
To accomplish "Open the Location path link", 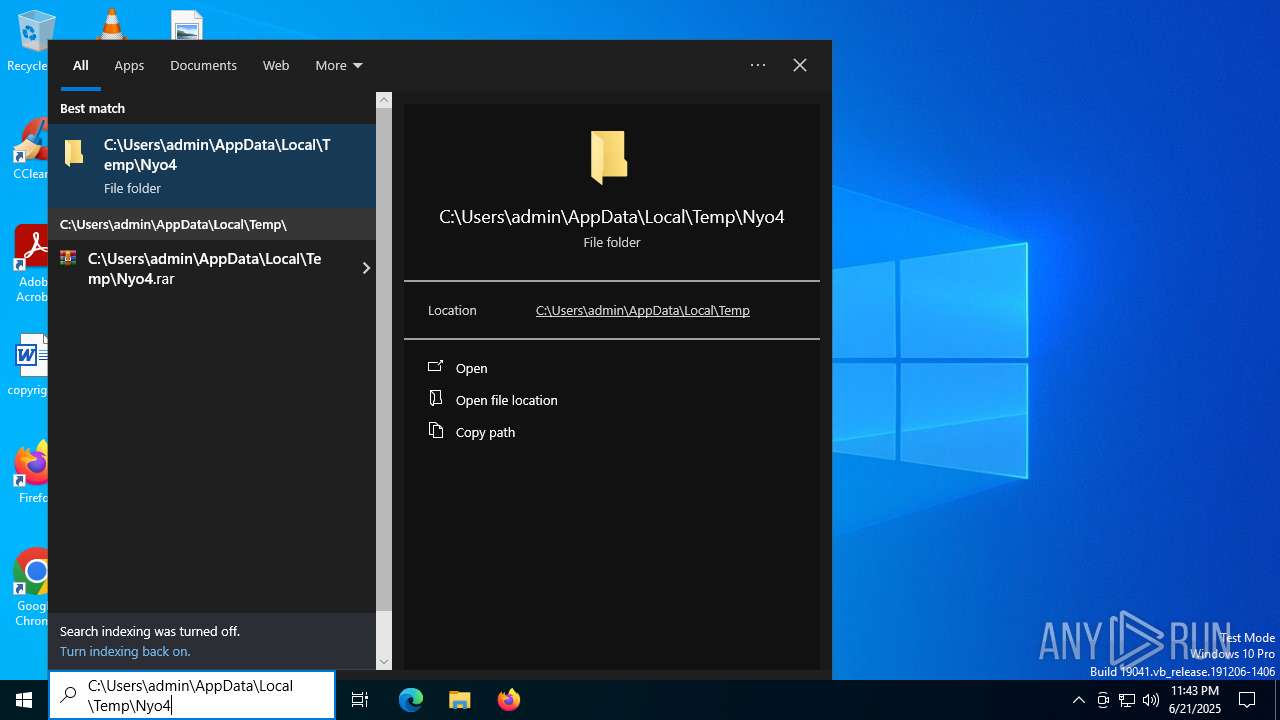I will [643, 311].
